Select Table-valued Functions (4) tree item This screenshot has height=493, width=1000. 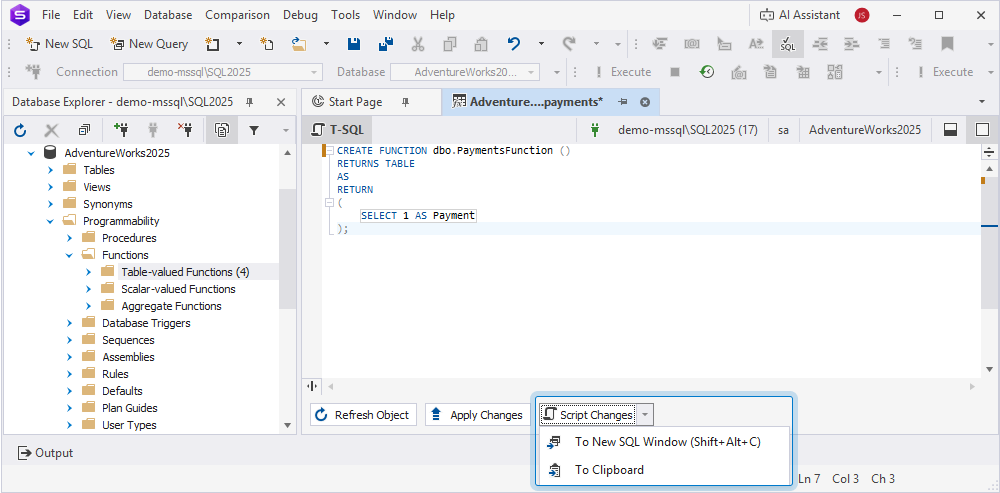[x=185, y=272]
